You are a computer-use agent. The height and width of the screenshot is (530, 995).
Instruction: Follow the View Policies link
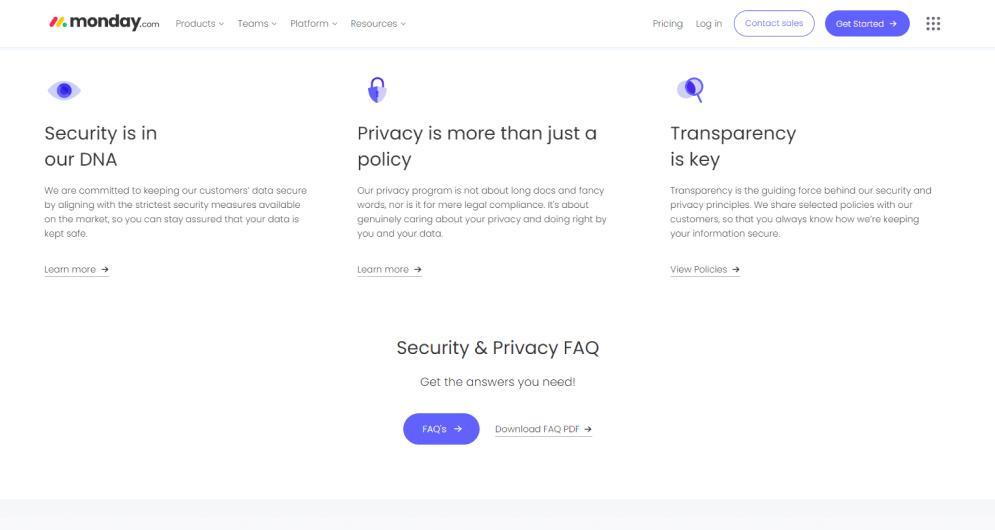[x=698, y=270]
